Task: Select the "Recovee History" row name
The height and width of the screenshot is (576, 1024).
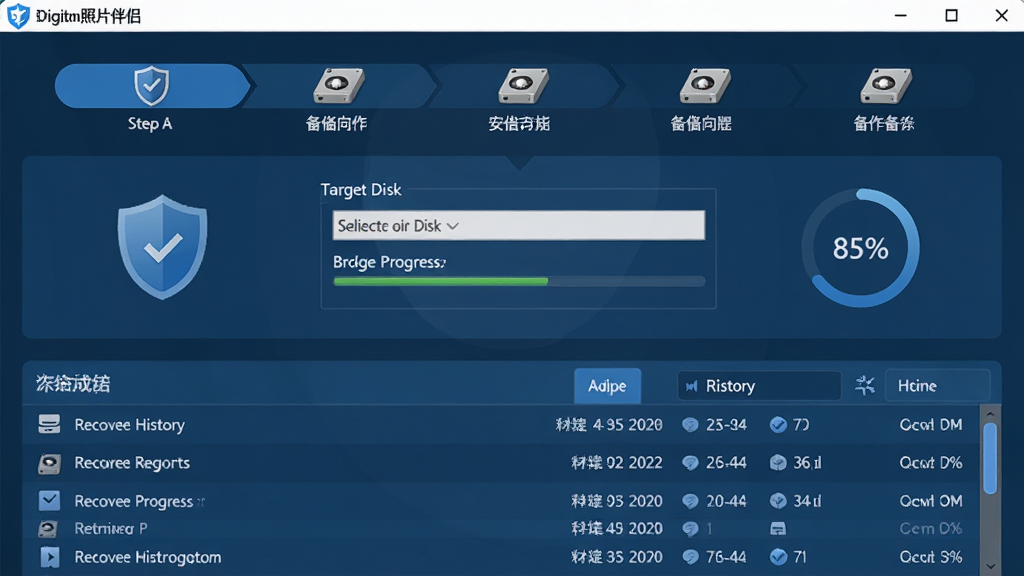Action: 129,425
